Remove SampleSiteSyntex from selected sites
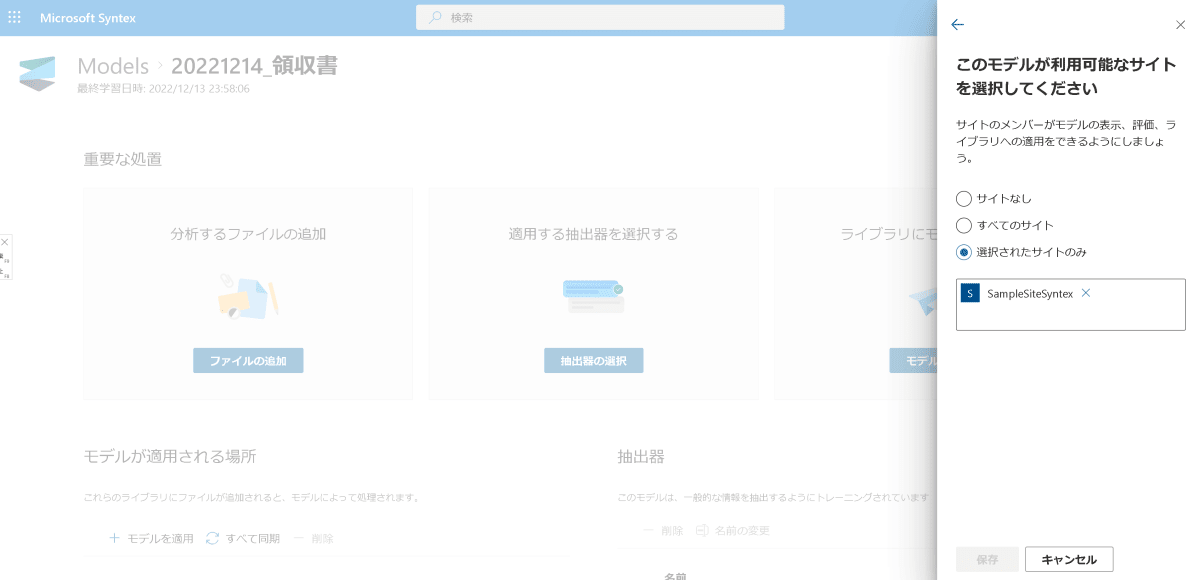Screen dimensions: 1200x580 click(1086, 293)
